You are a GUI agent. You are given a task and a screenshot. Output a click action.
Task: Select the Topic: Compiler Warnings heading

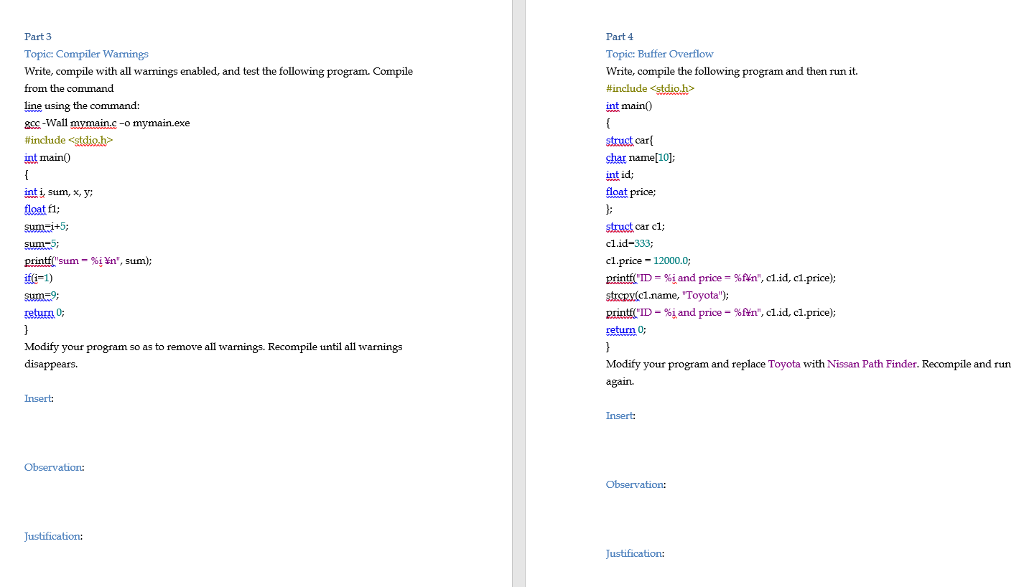coord(85,53)
